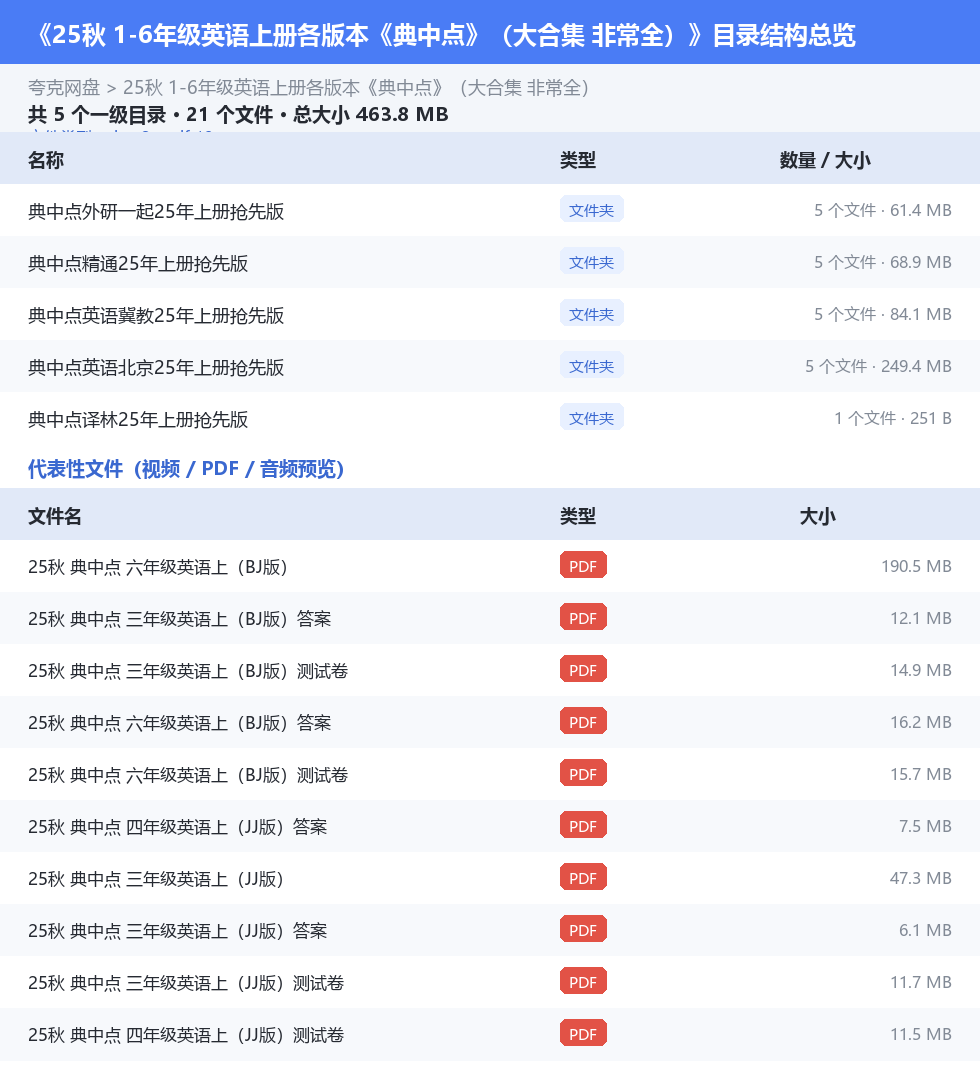The height and width of the screenshot is (1092, 980).
Task: Click 文件夹 badge in 精通 row
Action: pos(591,262)
